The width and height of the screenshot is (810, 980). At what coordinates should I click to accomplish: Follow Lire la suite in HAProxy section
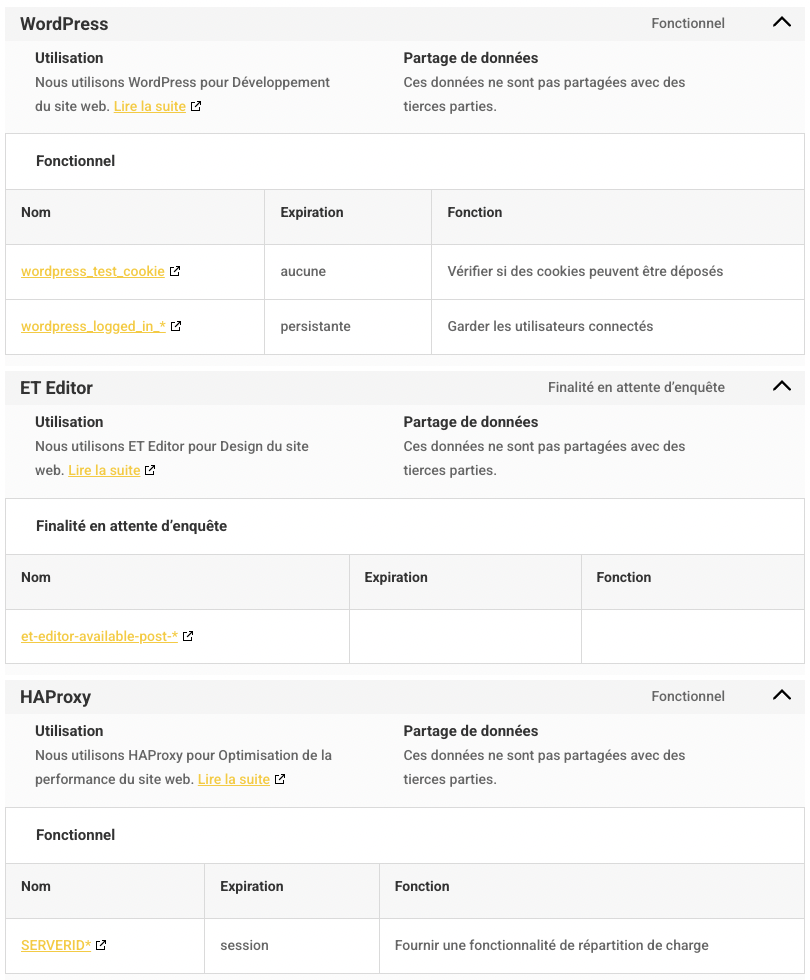(x=234, y=779)
